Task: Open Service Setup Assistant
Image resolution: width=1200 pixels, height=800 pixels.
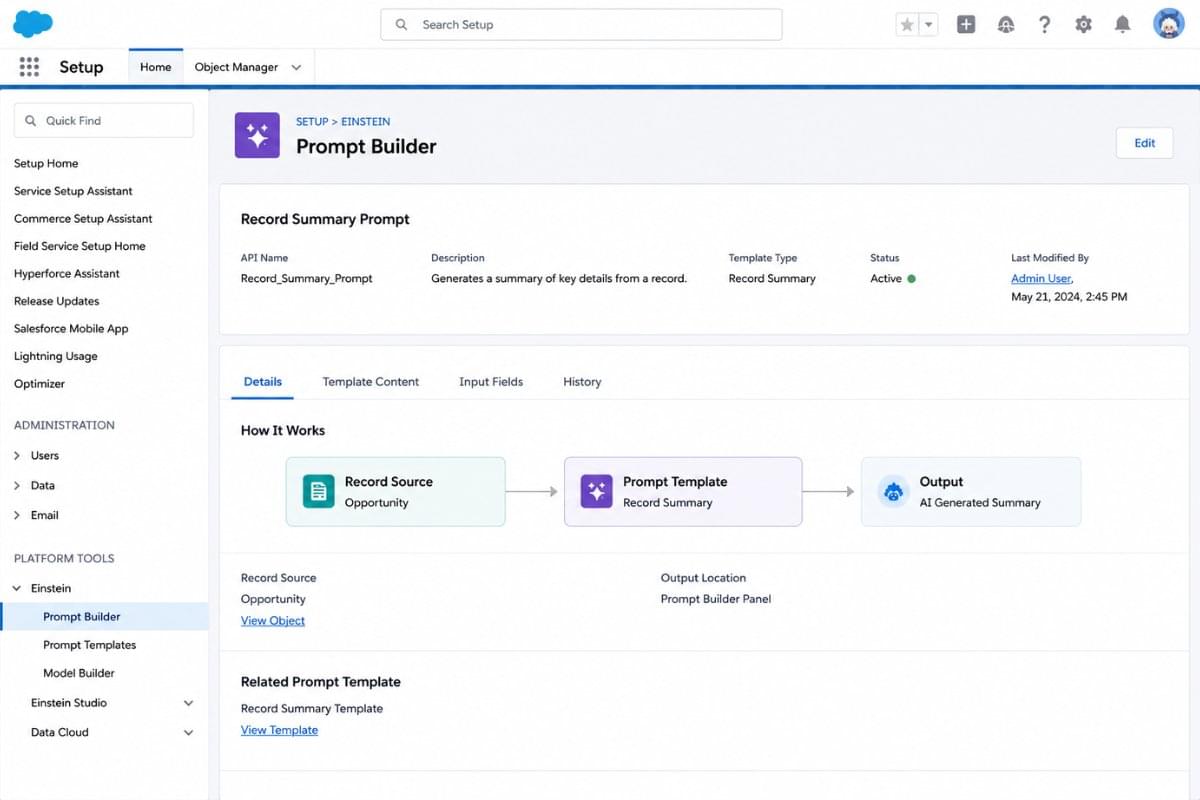Action: coord(73,191)
